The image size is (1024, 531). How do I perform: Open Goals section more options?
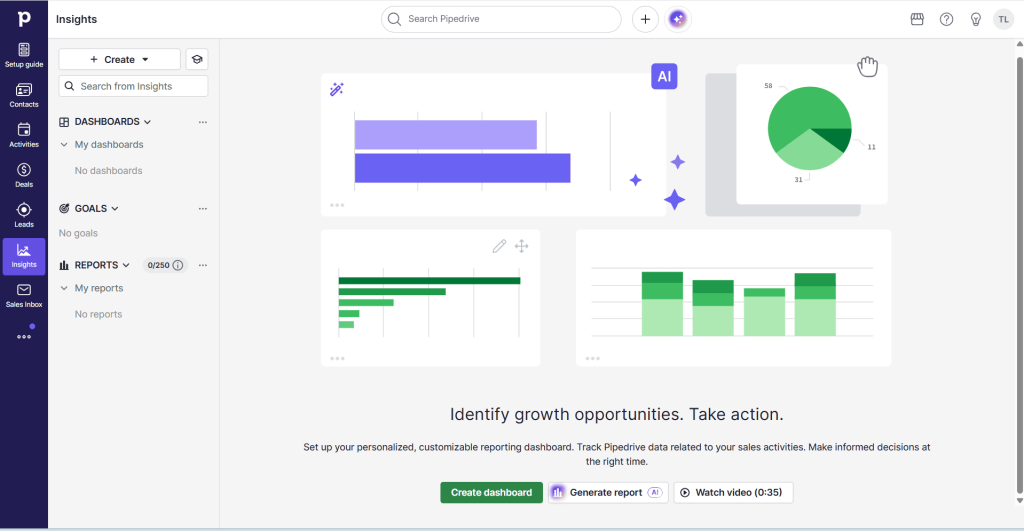[x=202, y=209]
